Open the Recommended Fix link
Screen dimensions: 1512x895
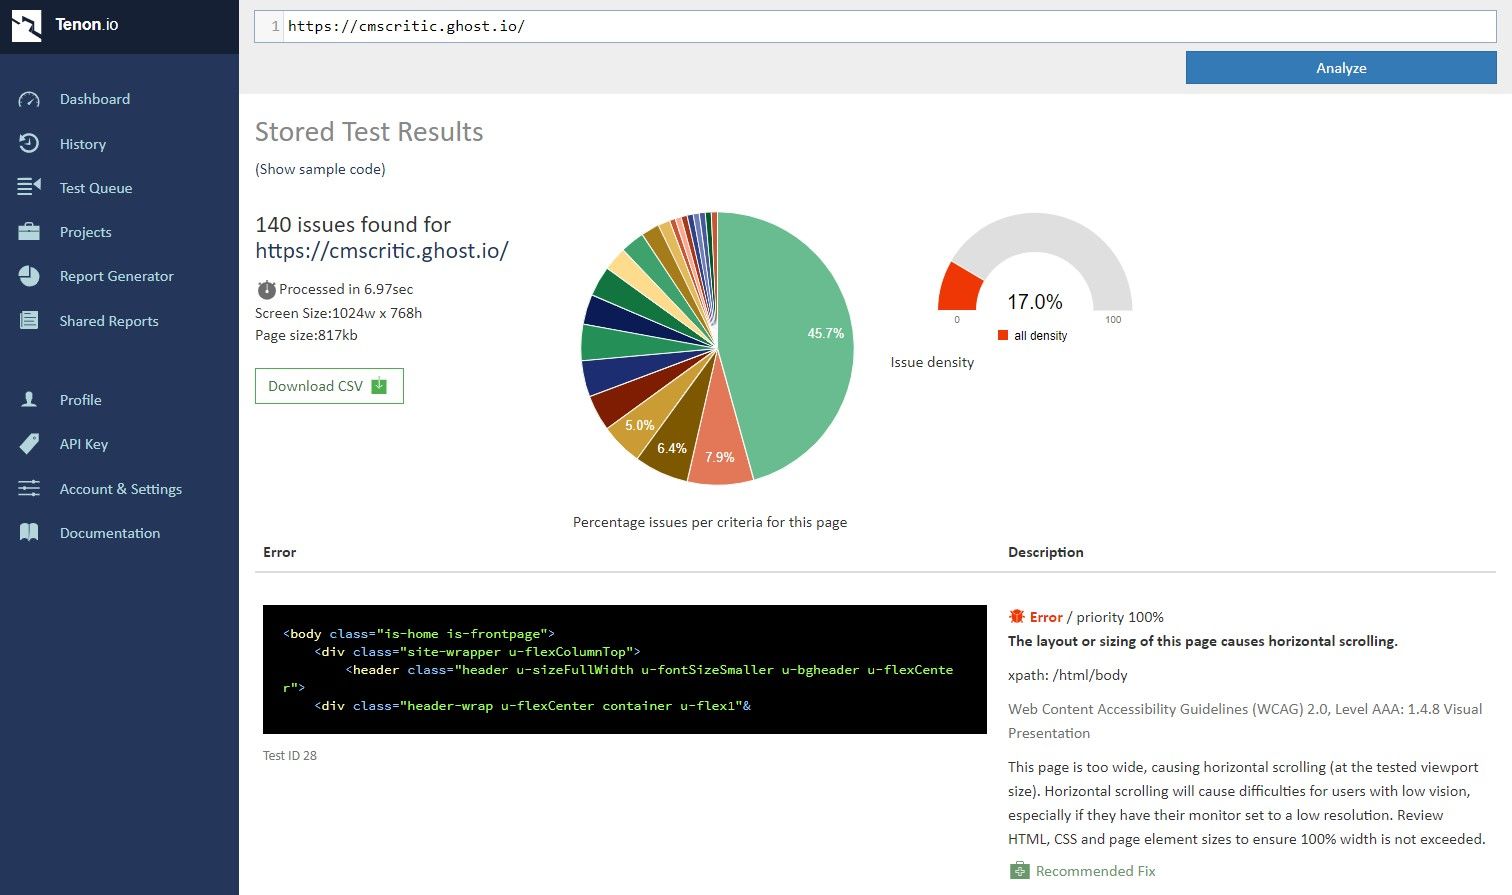[1095, 871]
